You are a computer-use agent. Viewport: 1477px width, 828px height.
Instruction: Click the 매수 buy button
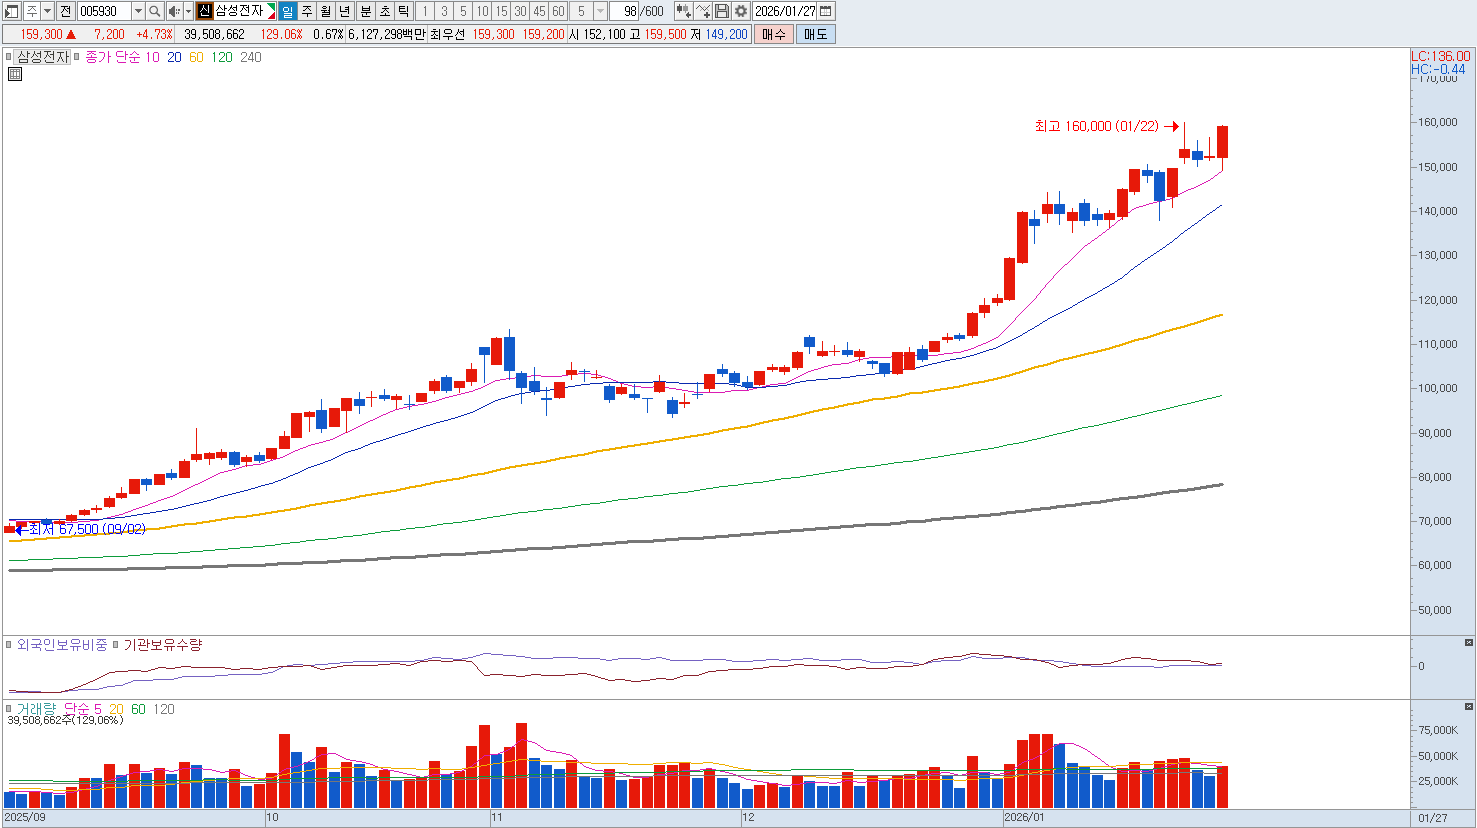click(774, 34)
